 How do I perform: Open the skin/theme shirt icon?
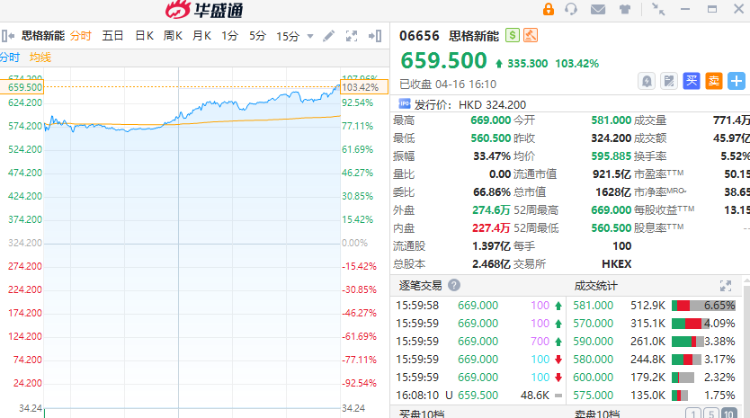(x=625, y=9)
